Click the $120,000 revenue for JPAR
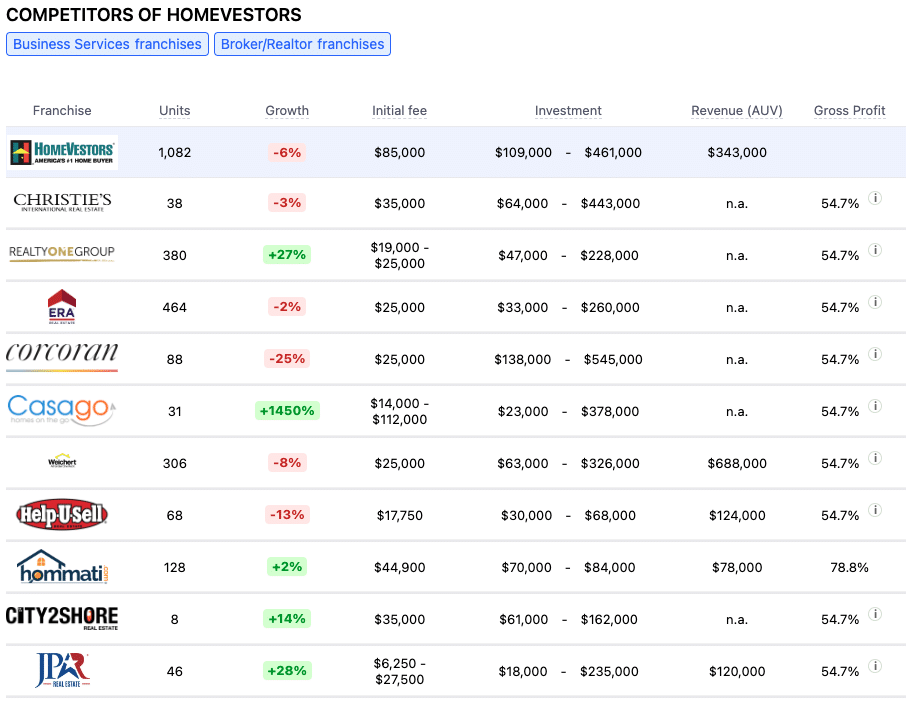Screen dimensions: 910x711 tap(736, 672)
